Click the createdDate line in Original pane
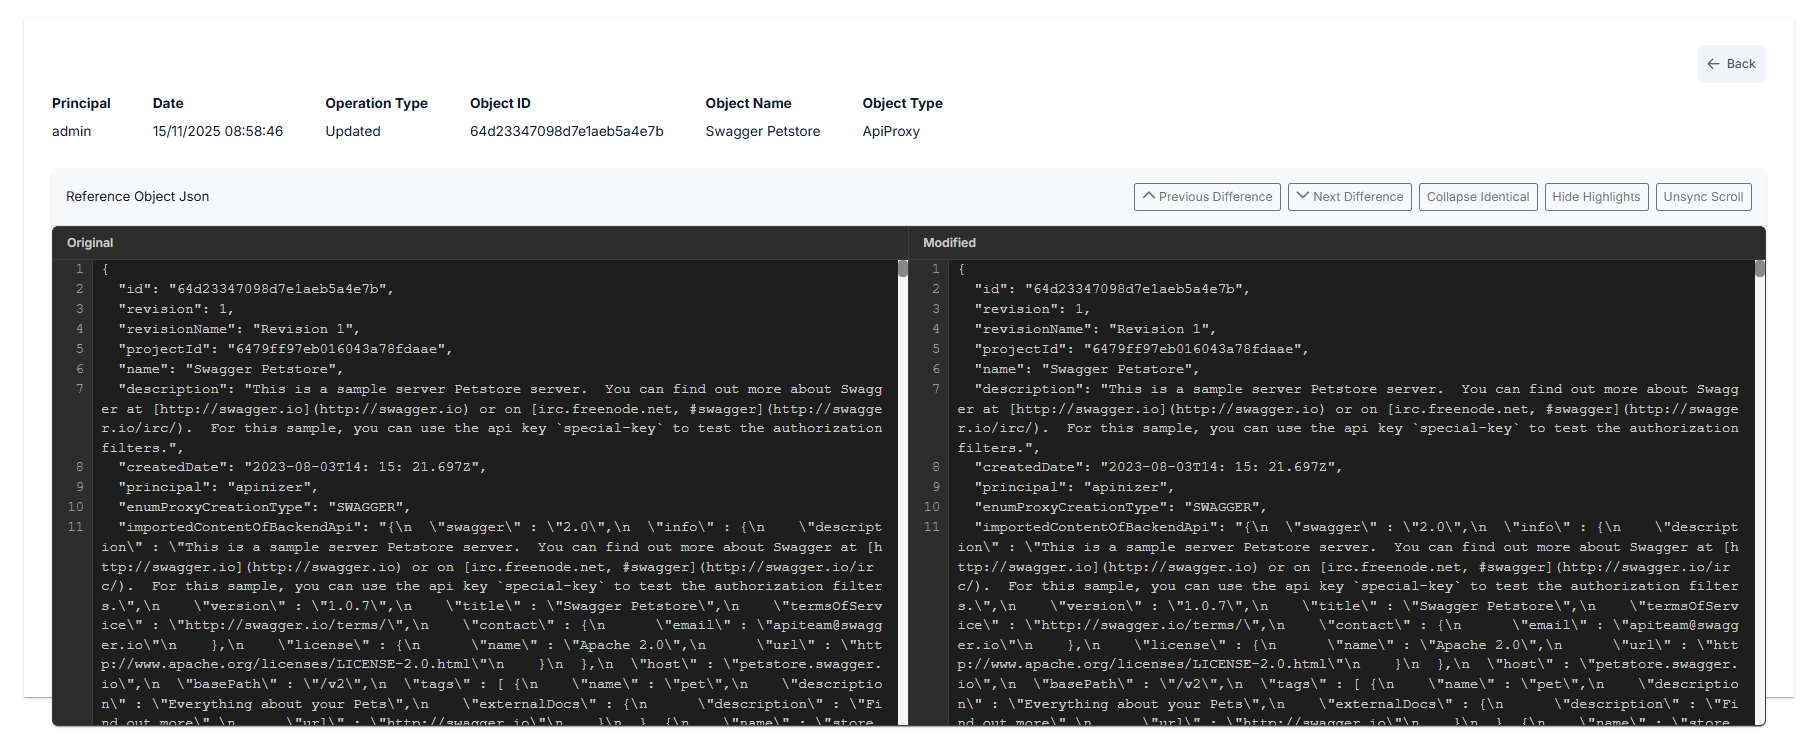Viewport: 1815px width, 736px height. [302, 467]
